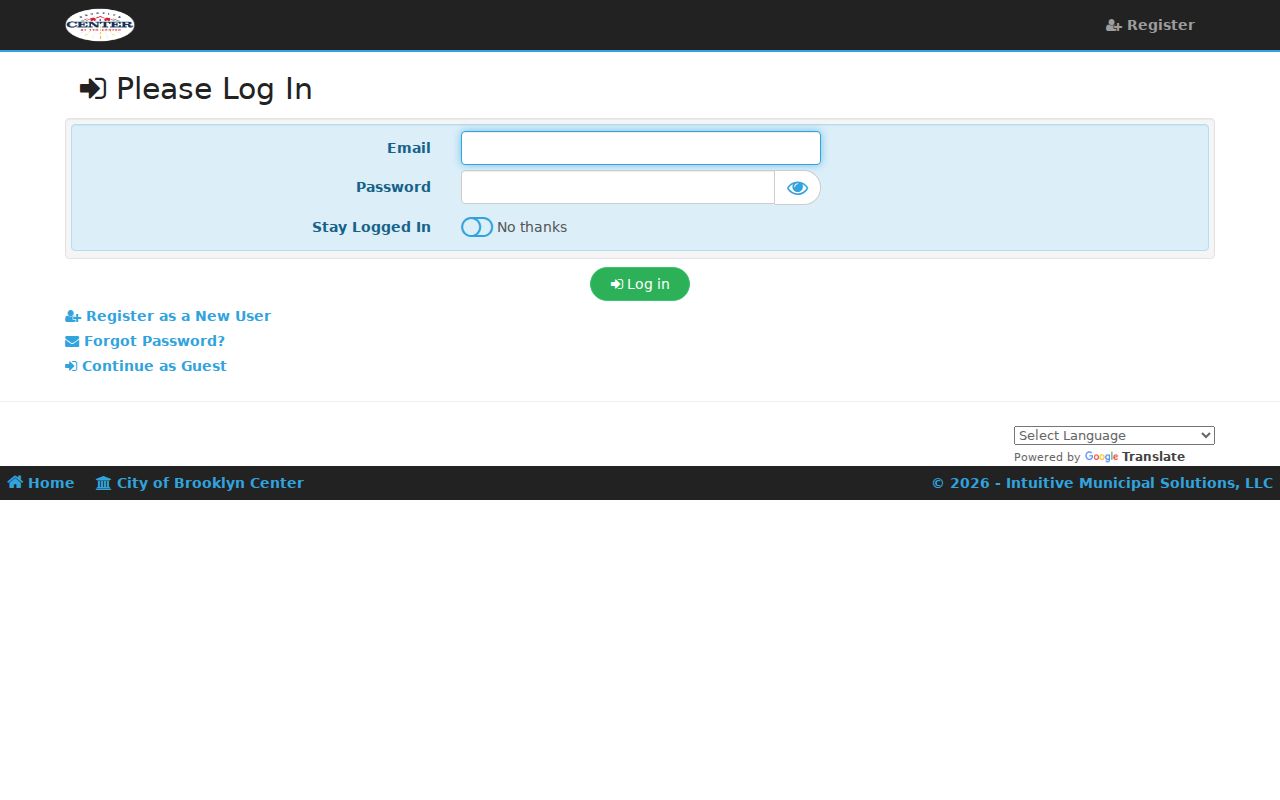Click the Brooklyn Center logo in header
1280x800 pixels.
click(100, 25)
